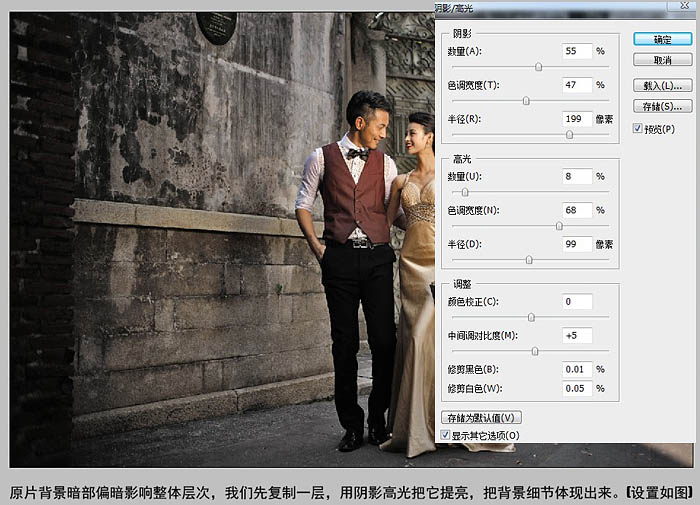Click 修剪白色(W) field showing 0.05
700x505 pixels.
click(x=577, y=388)
